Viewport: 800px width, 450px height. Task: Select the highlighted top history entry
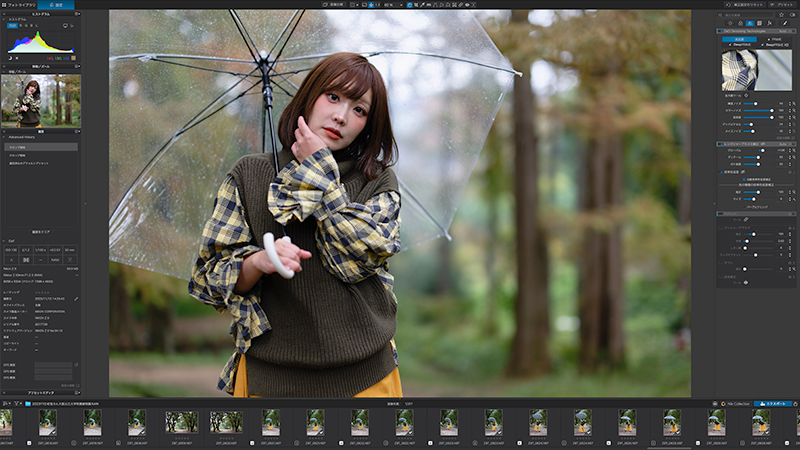point(41,147)
